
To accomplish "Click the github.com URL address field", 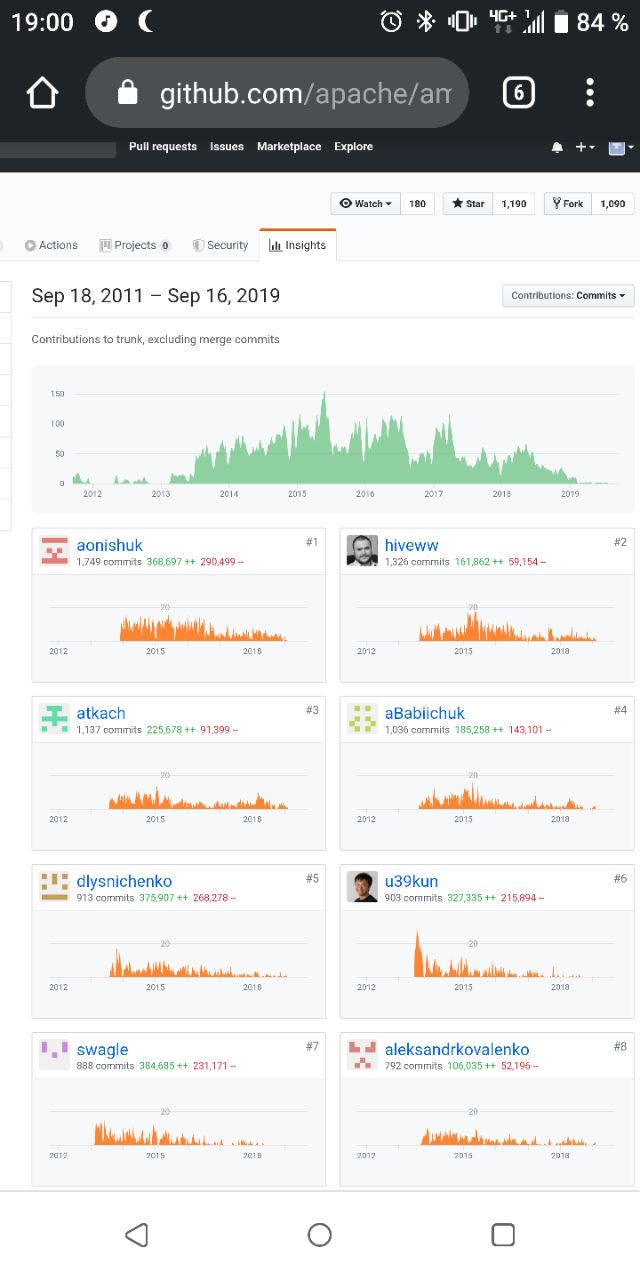I will click(277, 93).
